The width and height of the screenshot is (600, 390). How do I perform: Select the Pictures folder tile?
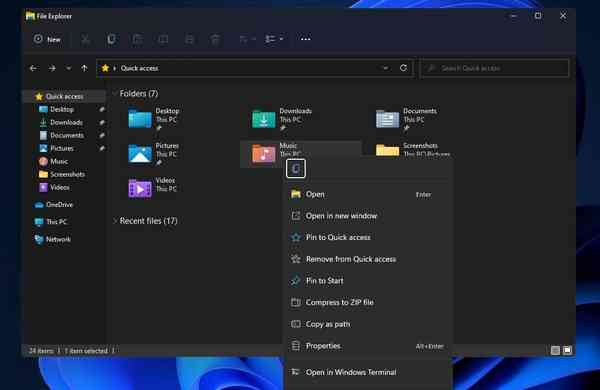coord(154,153)
